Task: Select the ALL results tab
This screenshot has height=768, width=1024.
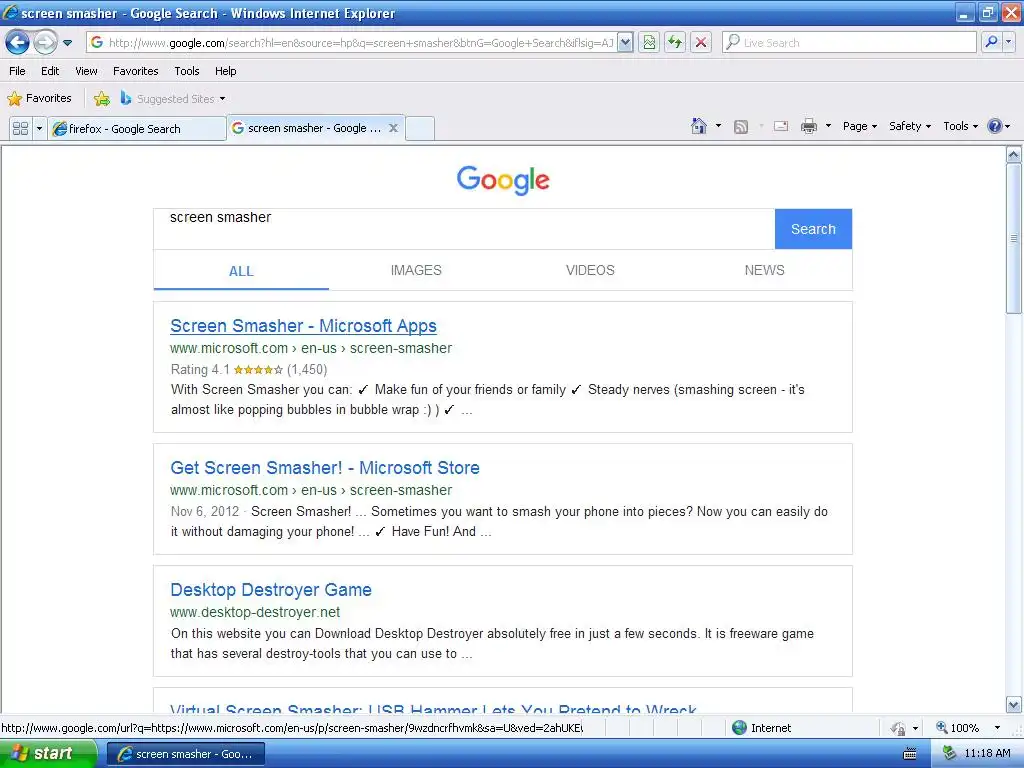Action: pyautogui.click(x=241, y=271)
